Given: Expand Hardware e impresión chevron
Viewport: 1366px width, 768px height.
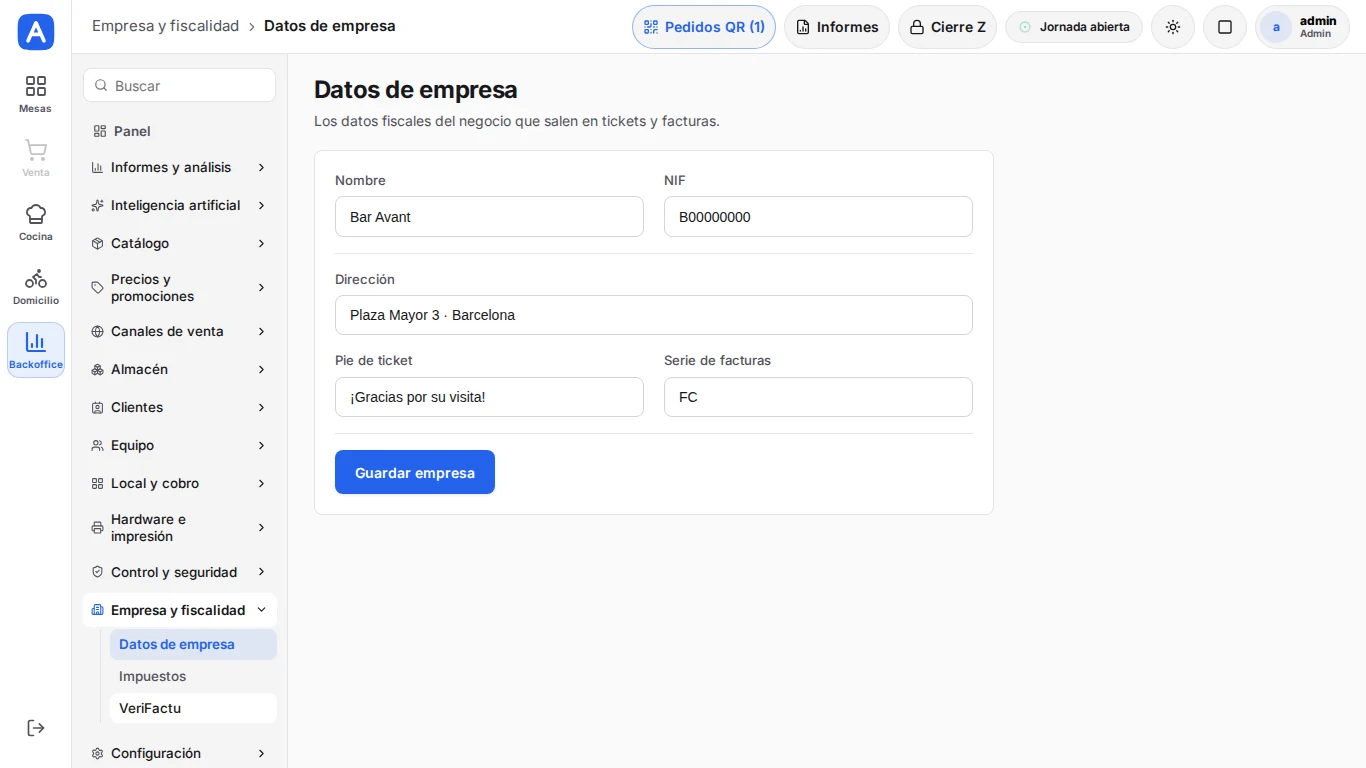Looking at the screenshot, I should (x=261, y=528).
